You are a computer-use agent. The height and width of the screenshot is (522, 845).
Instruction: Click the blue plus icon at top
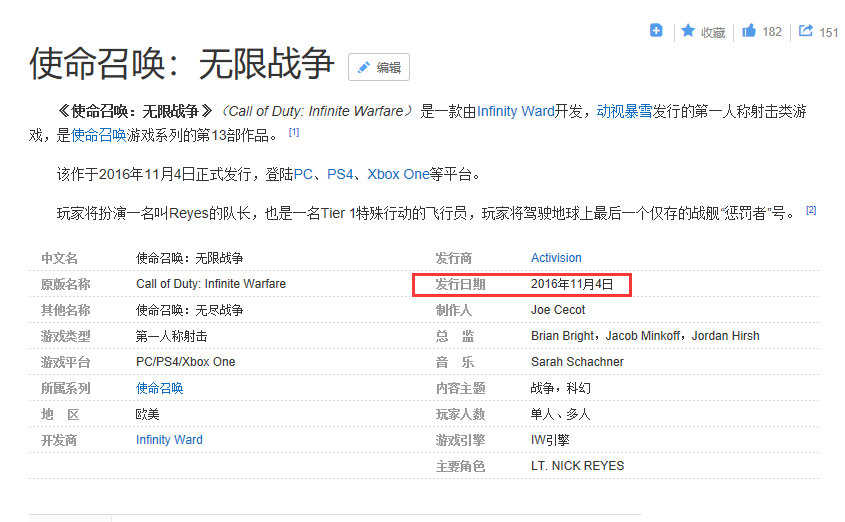pos(656,31)
